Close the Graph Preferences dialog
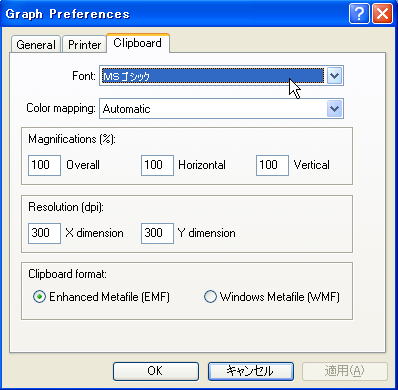This screenshot has height=390, width=398. point(382,14)
